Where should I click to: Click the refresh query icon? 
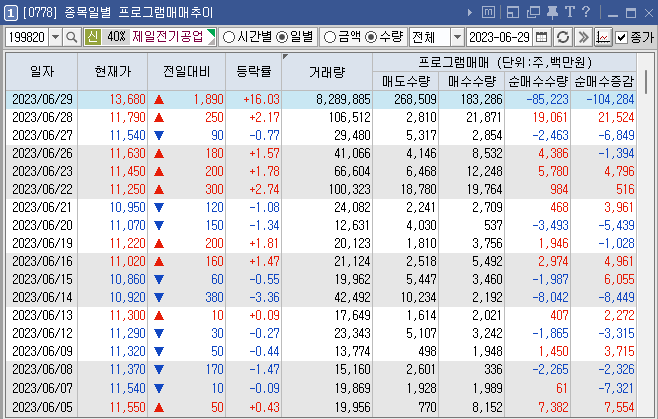pos(563,37)
